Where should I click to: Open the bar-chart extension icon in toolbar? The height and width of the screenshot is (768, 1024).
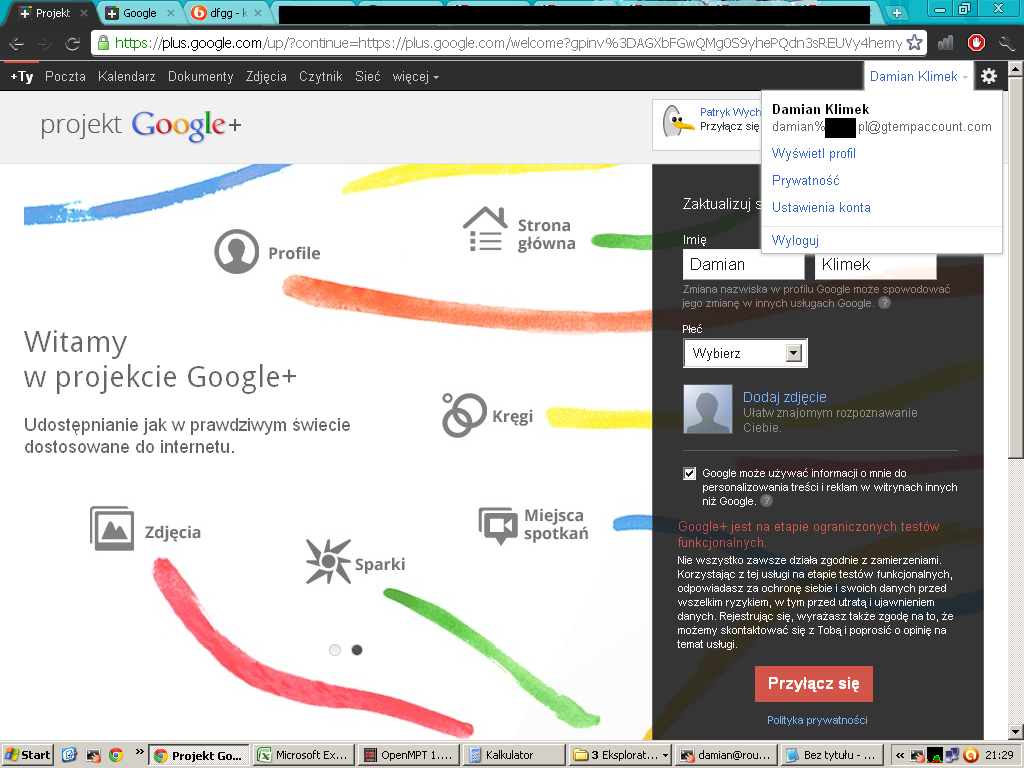pos(945,43)
